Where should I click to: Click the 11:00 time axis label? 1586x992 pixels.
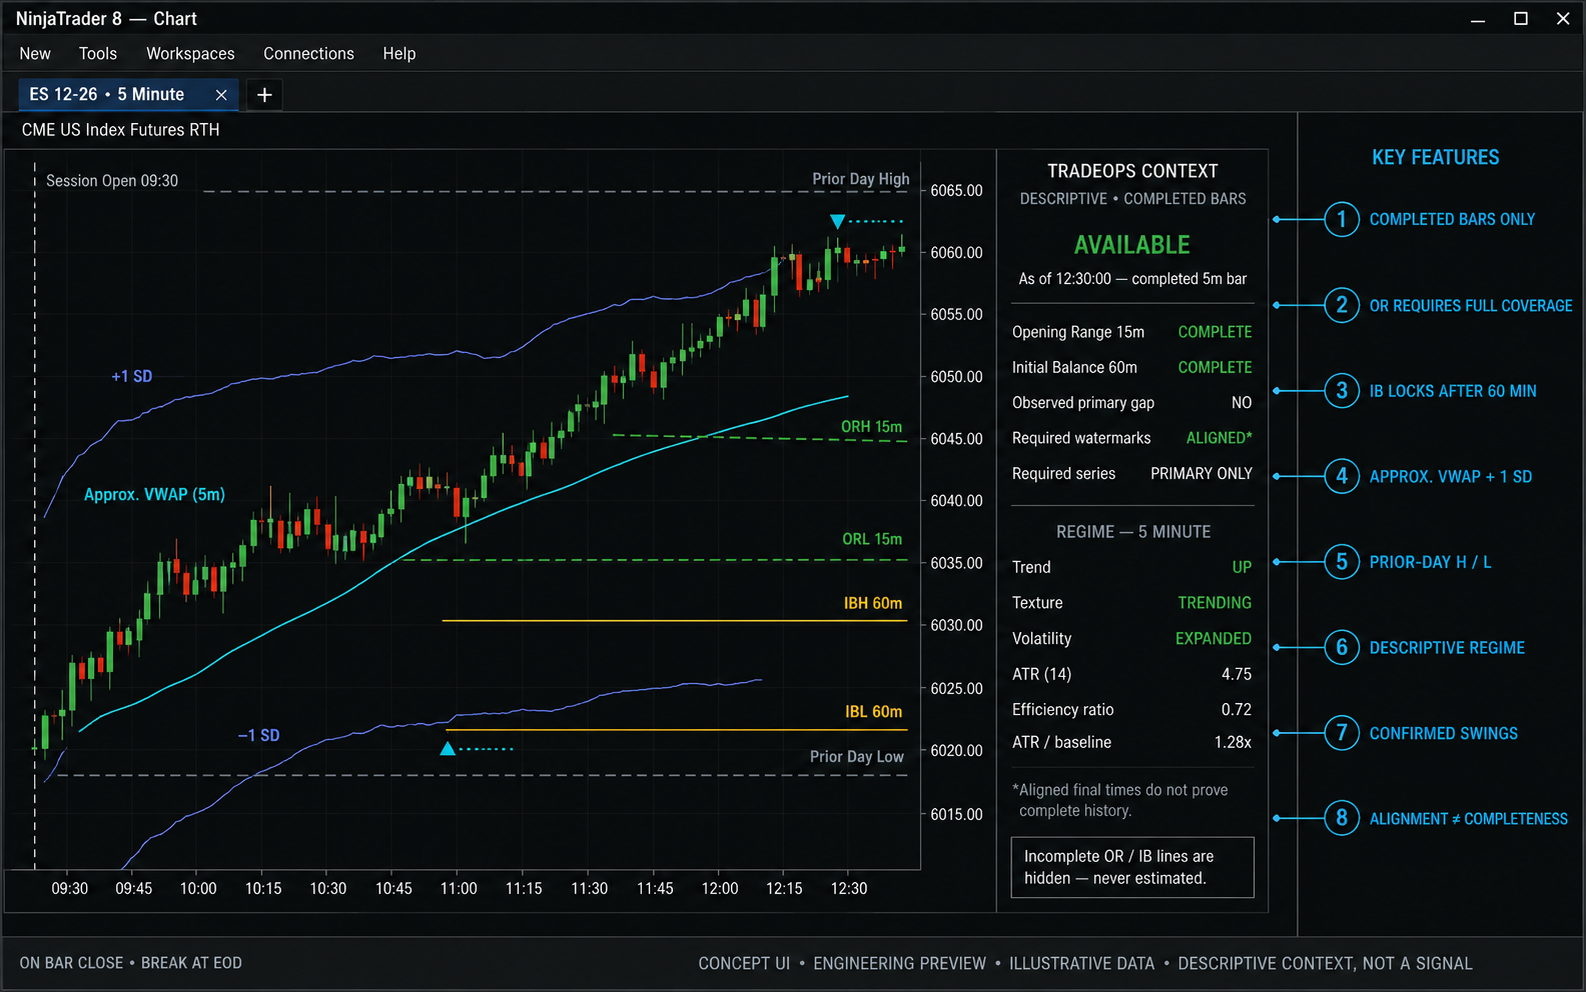coord(459,888)
